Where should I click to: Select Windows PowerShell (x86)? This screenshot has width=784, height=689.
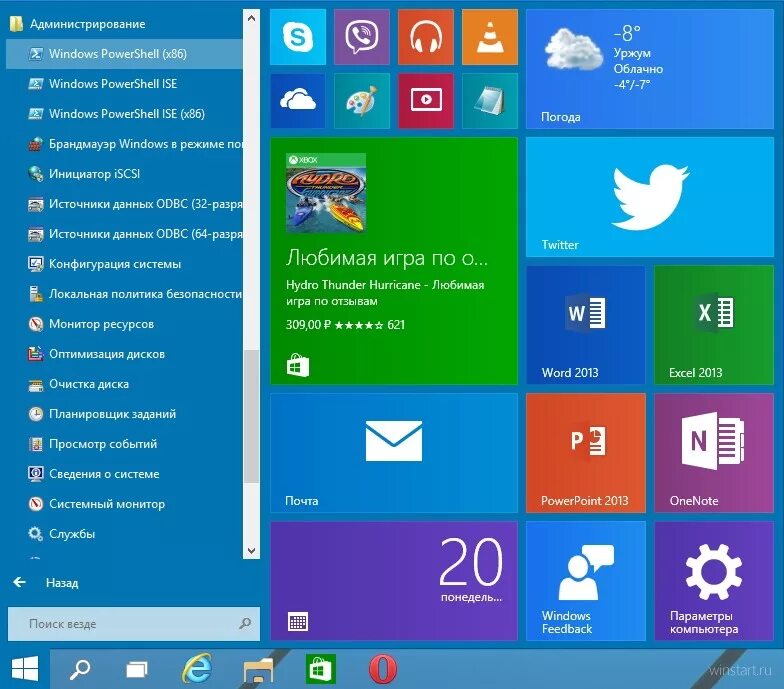[124, 54]
